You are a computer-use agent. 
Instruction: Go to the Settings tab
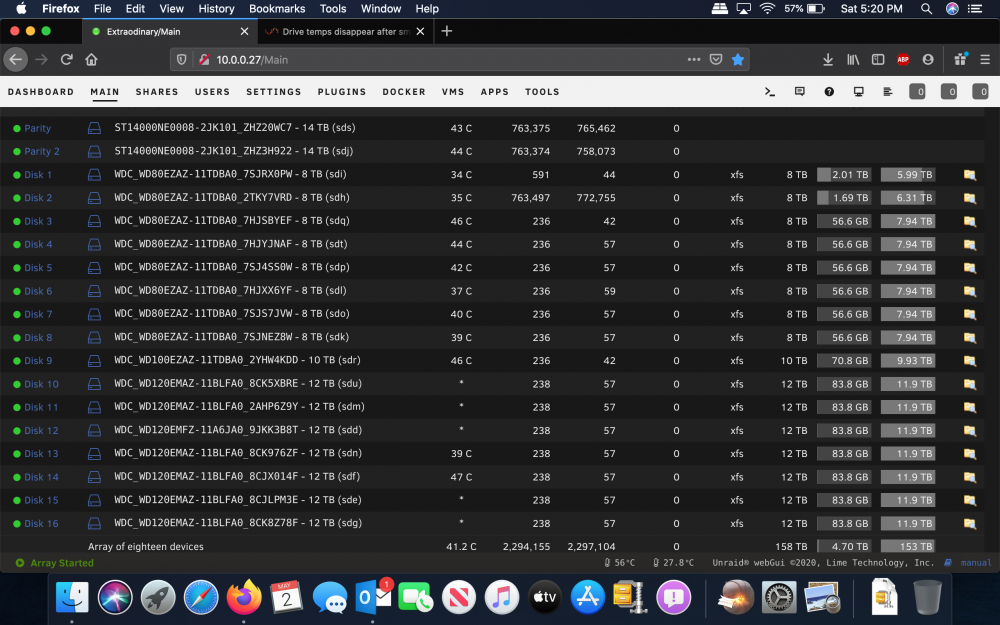pyautogui.click(x=274, y=92)
